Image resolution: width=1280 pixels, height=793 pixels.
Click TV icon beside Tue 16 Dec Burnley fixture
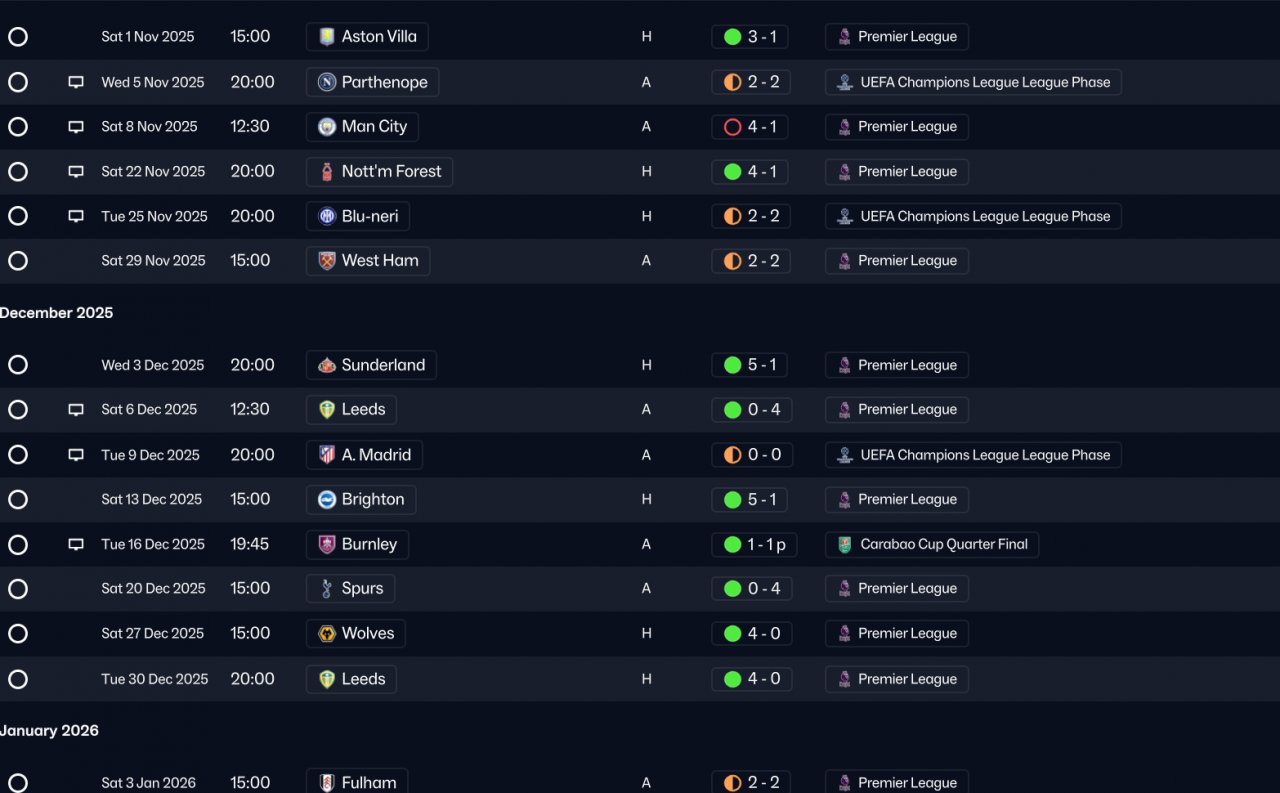[x=76, y=545]
